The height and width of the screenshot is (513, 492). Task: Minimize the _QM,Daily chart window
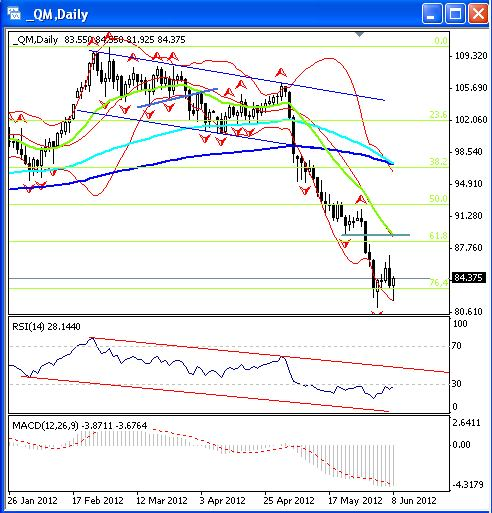pos(431,14)
